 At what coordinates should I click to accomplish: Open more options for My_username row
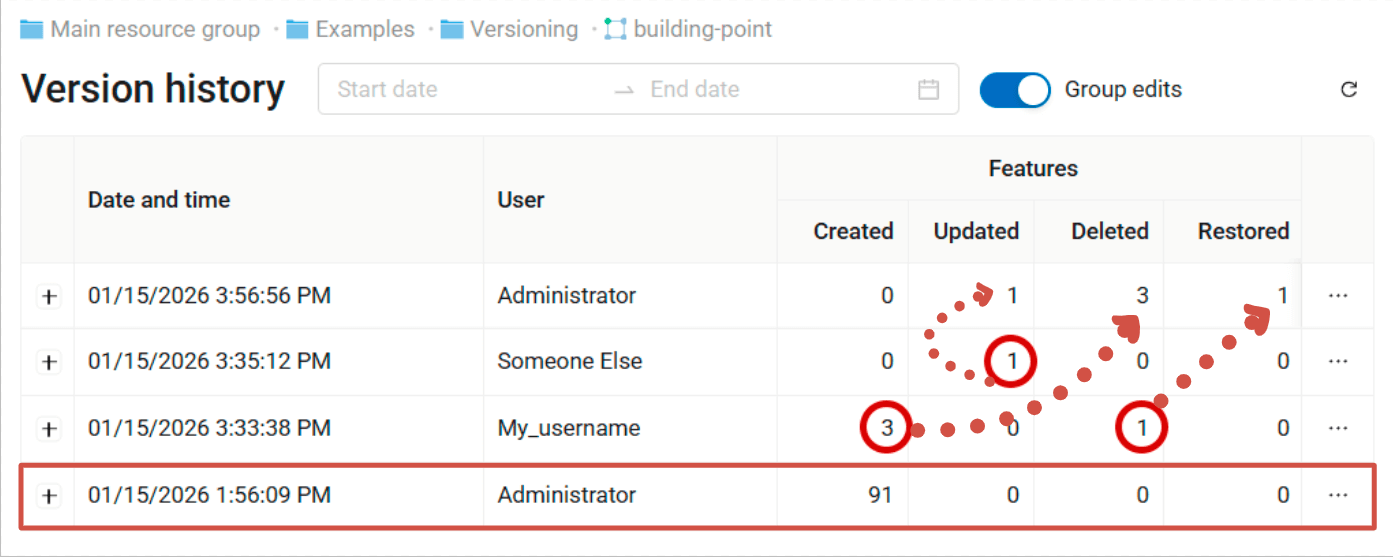point(1338,429)
